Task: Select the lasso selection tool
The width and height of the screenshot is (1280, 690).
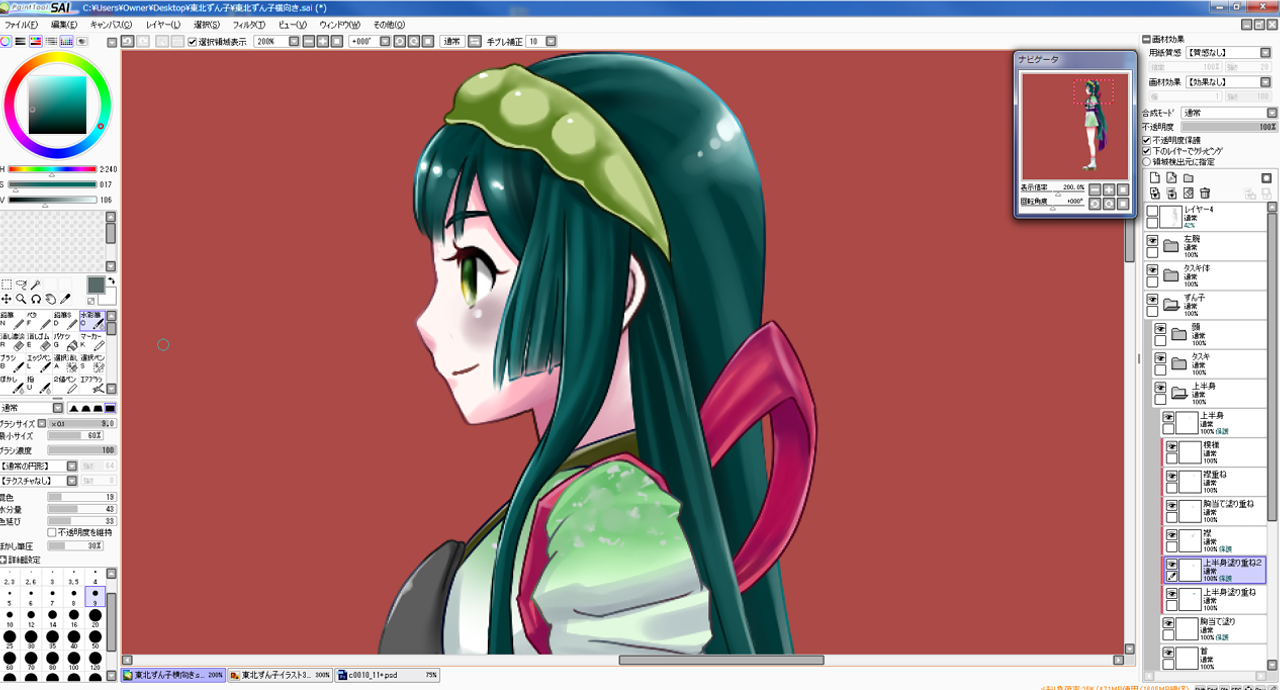Action: coord(20,285)
